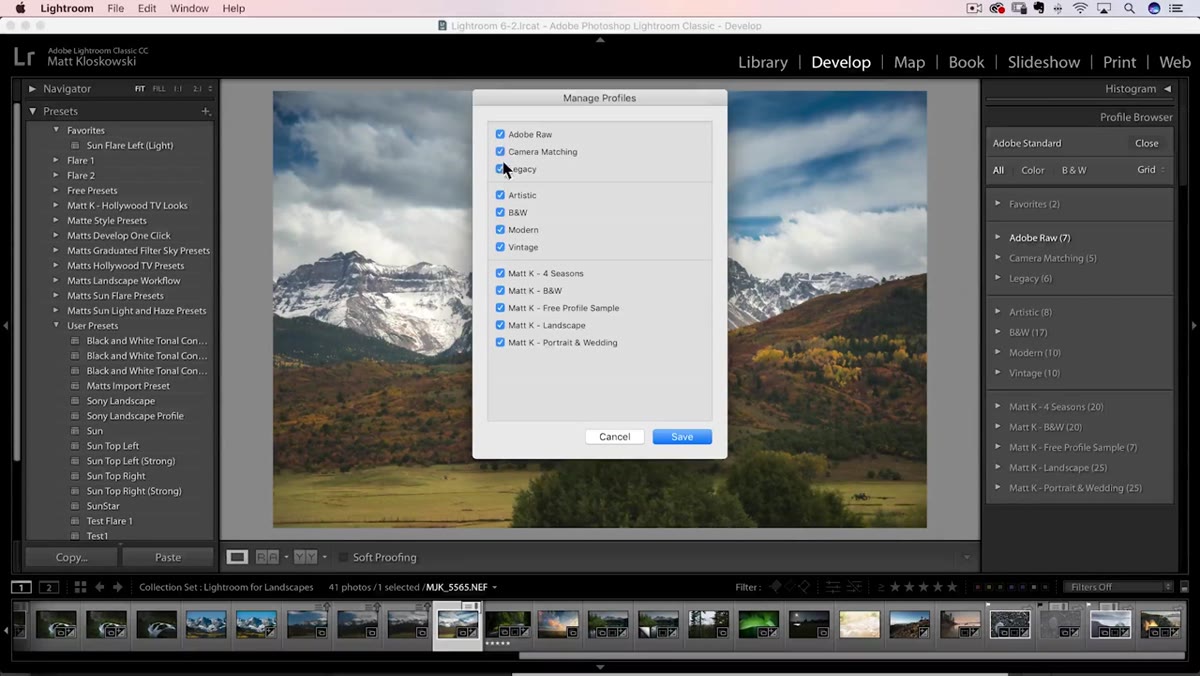
Task: Open the Grid view dropdown
Action: [x=1151, y=170]
